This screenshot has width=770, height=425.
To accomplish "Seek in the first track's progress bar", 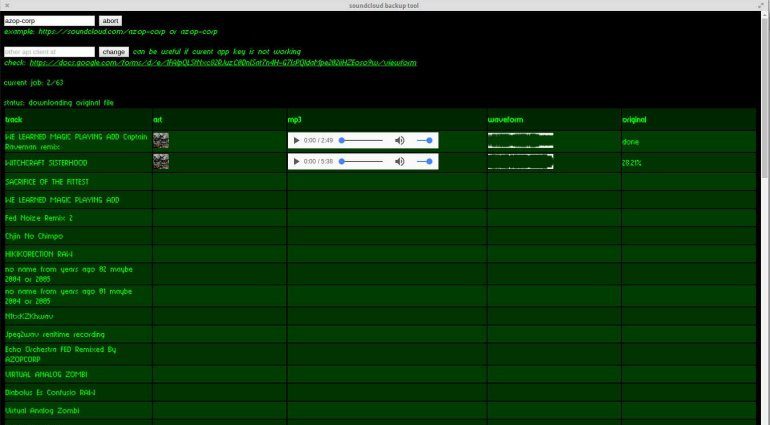I will pos(361,141).
